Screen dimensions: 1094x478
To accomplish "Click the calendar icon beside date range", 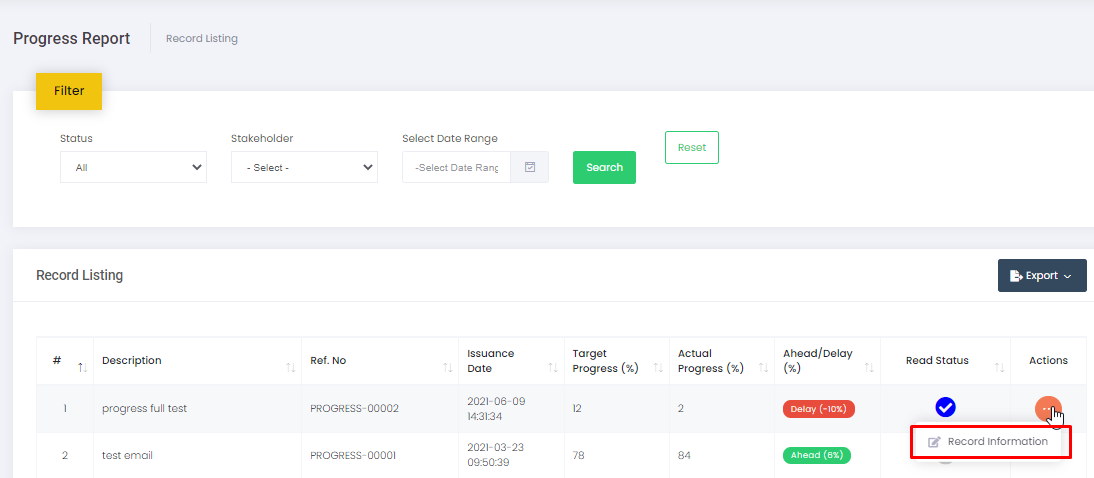I will tap(530, 167).
